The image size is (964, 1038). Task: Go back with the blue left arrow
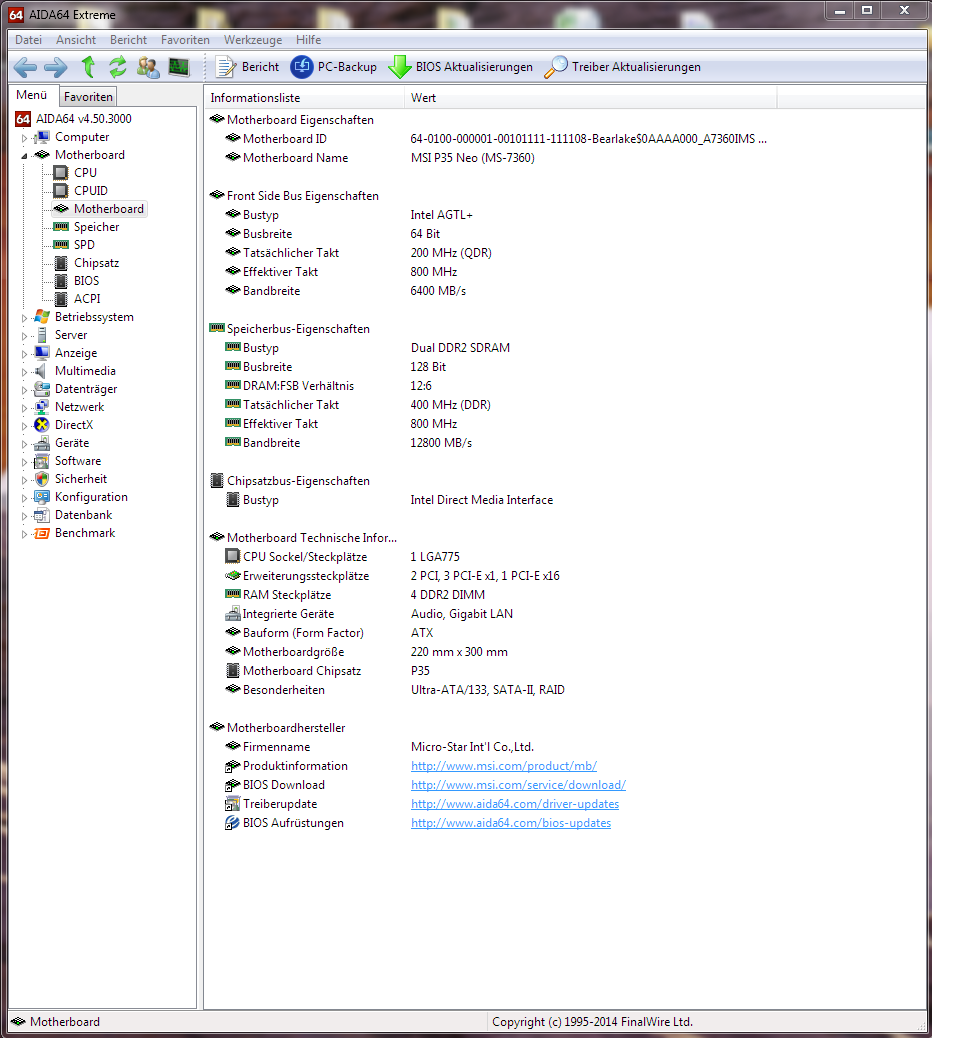pyautogui.click(x=25, y=67)
